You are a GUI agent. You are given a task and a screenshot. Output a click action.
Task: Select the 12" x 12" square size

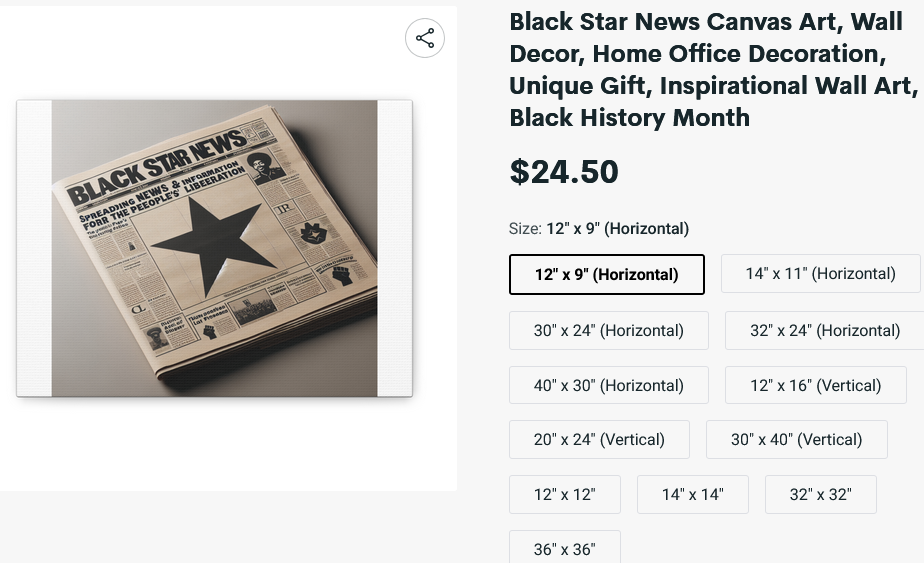(x=565, y=494)
